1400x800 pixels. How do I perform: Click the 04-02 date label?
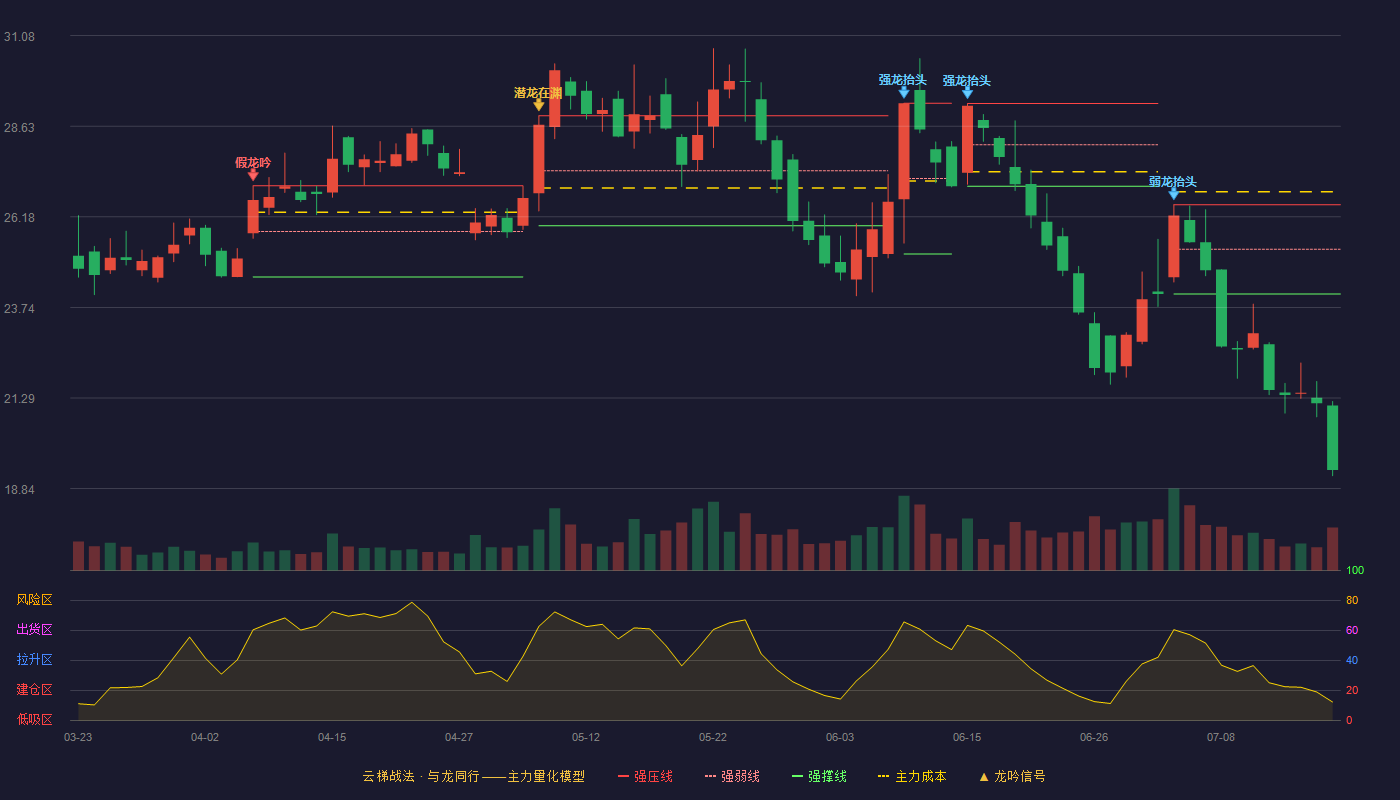(x=205, y=737)
